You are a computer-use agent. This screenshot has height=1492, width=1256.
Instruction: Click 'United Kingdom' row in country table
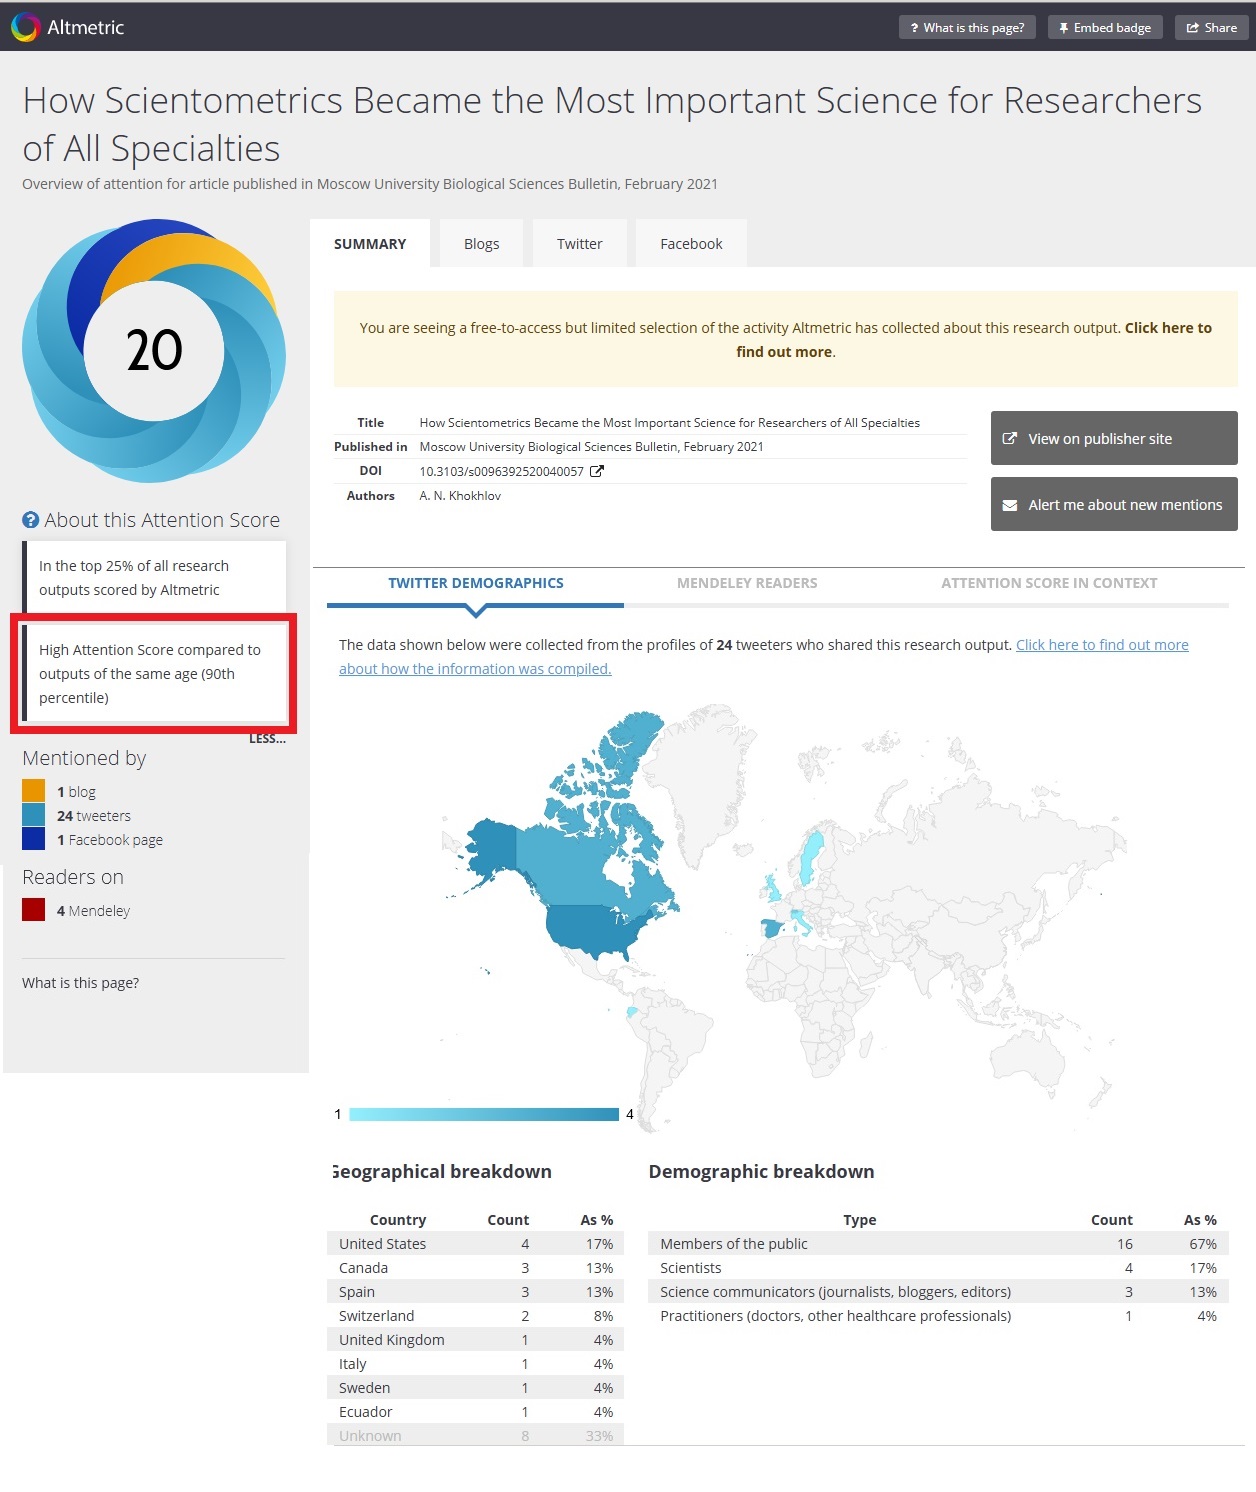pos(475,1340)
